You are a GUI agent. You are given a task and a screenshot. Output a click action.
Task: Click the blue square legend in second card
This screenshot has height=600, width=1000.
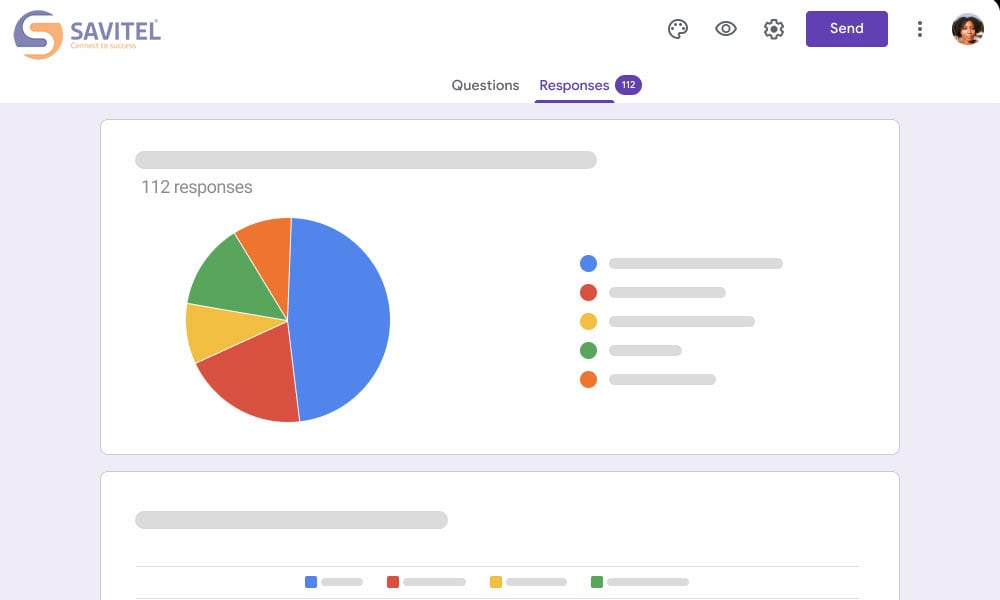click(x=311, y=581)
